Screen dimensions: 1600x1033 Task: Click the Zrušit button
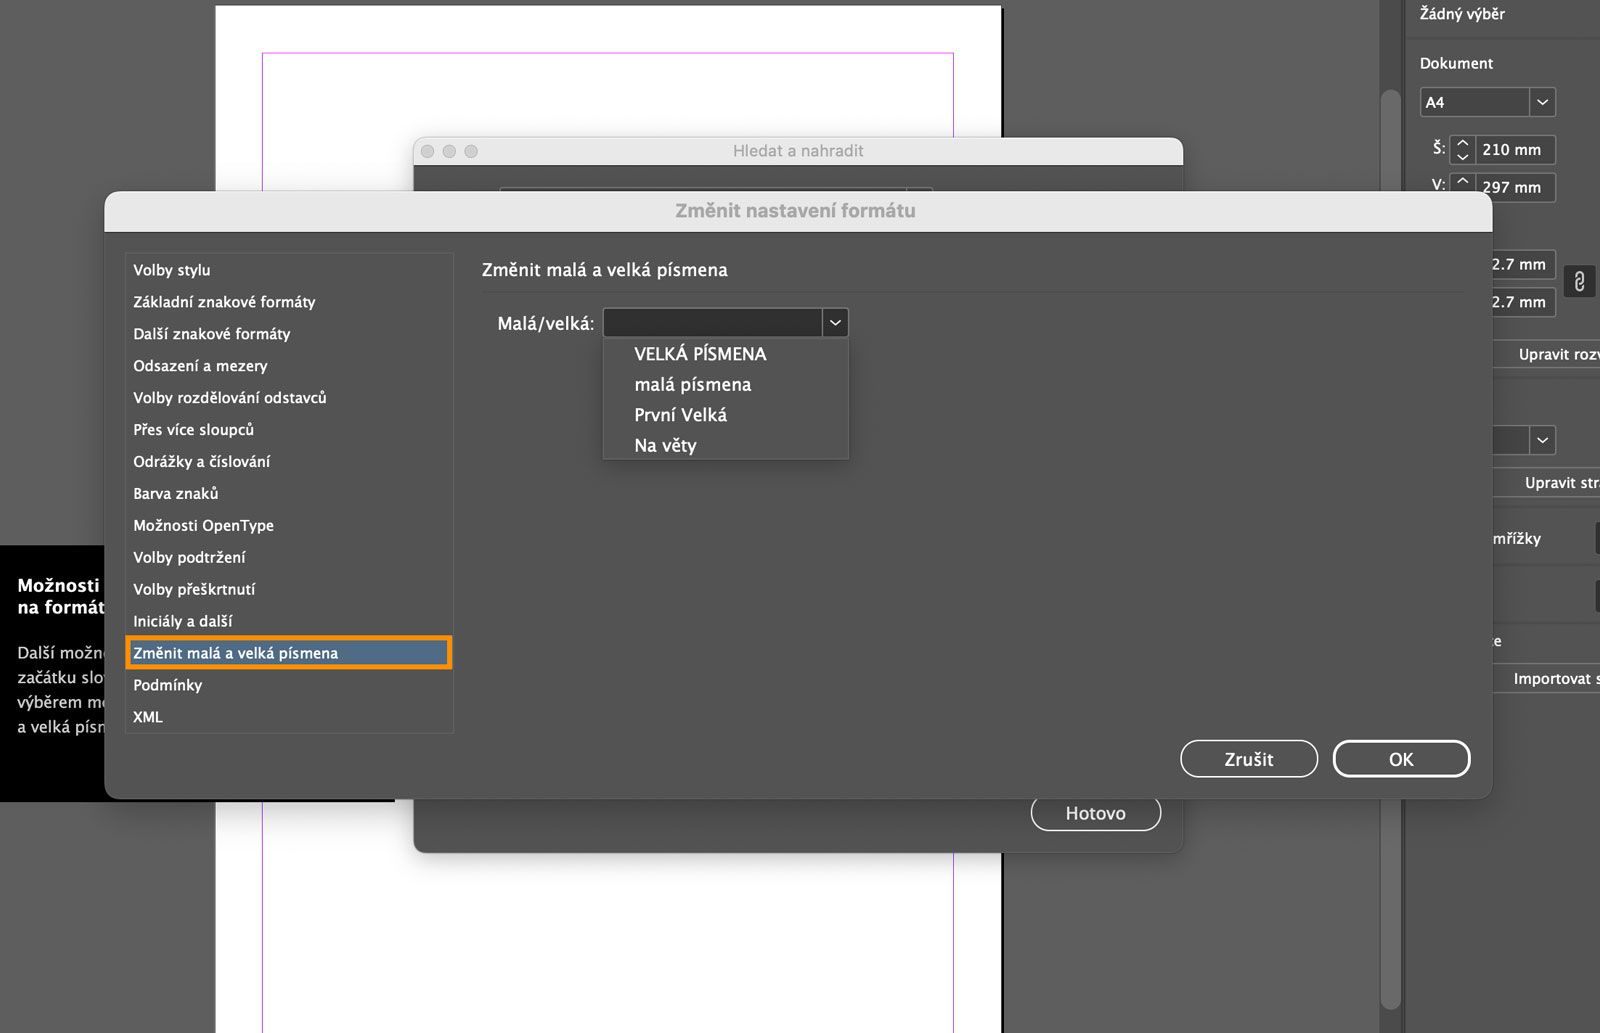(1249, 759)
